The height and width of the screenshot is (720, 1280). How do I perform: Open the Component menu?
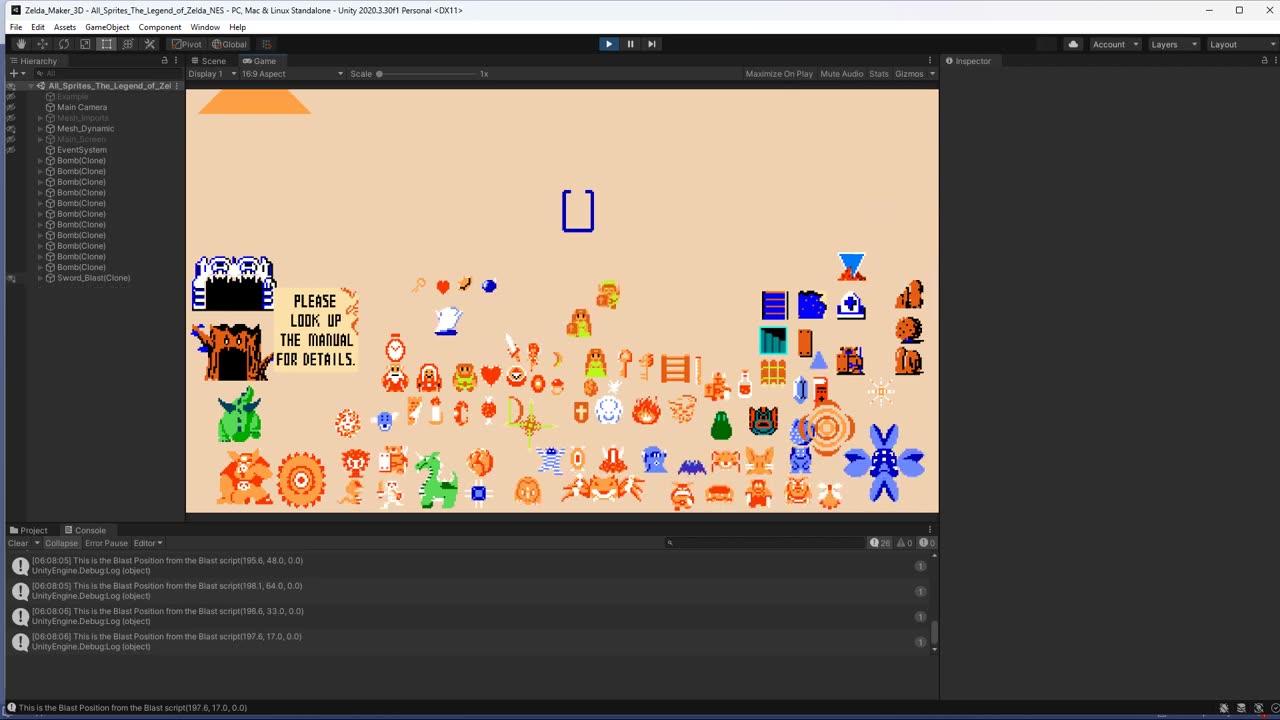coord(160,27)
